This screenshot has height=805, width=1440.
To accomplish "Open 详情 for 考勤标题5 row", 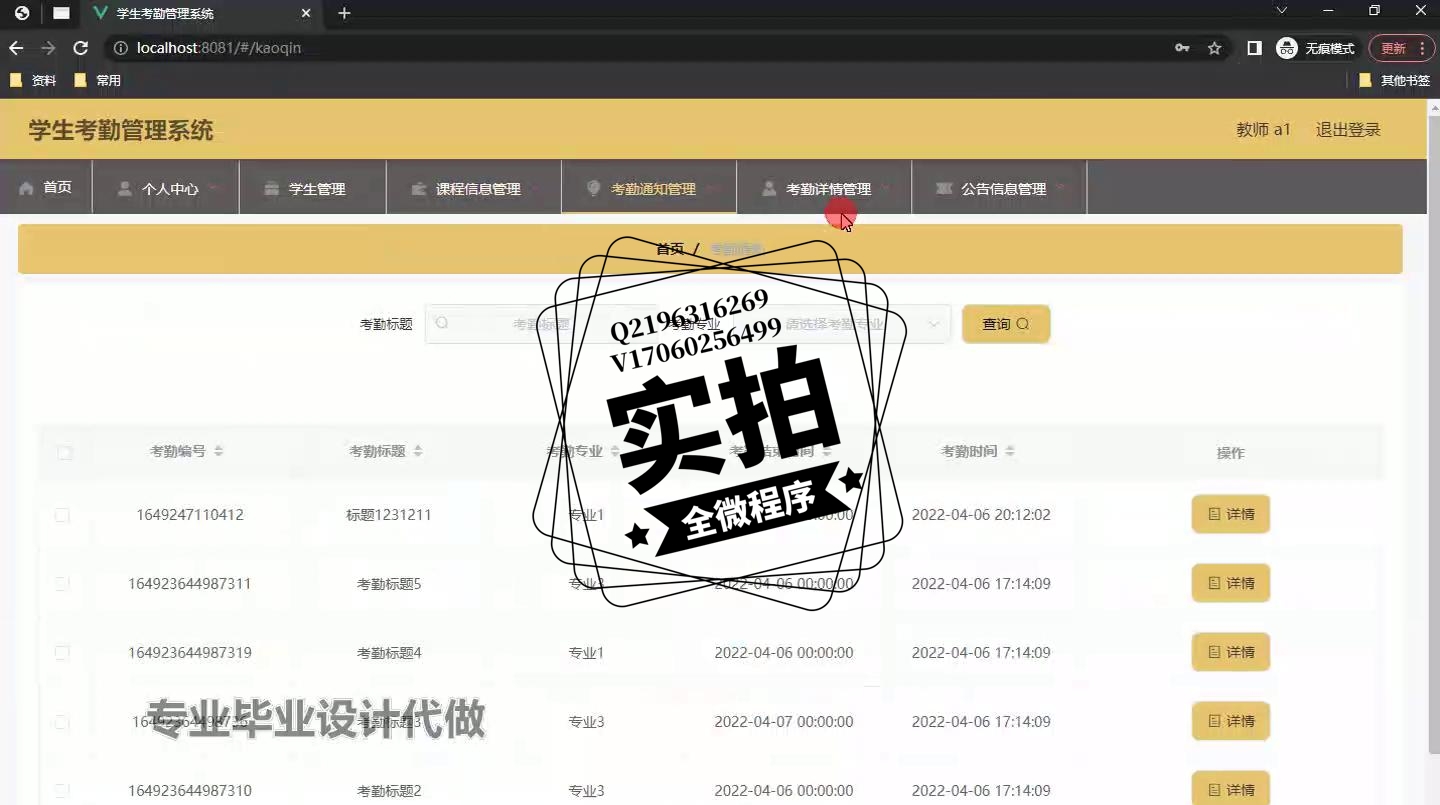I will (x=1231, y=583).
